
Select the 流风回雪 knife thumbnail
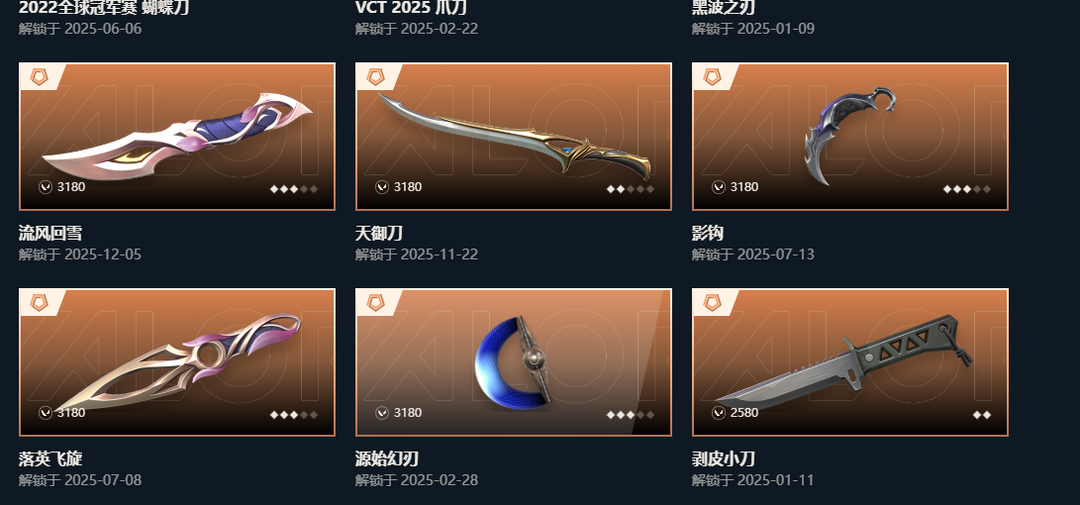pos(177,136)
